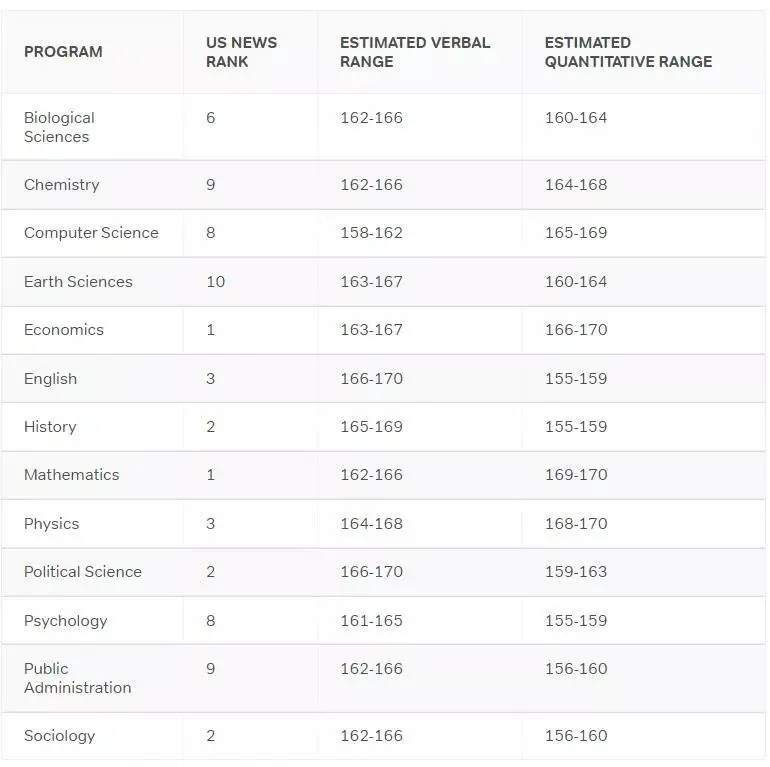Click the Physics quantitative range 168-170
Viewport: 770px width, 767px height.
(576, 523)
